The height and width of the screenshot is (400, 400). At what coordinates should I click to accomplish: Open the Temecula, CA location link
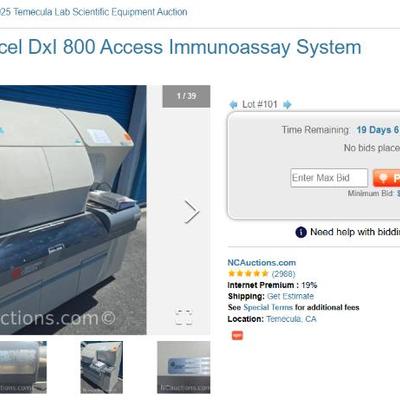pyautogui.click(x=291, y=319)
